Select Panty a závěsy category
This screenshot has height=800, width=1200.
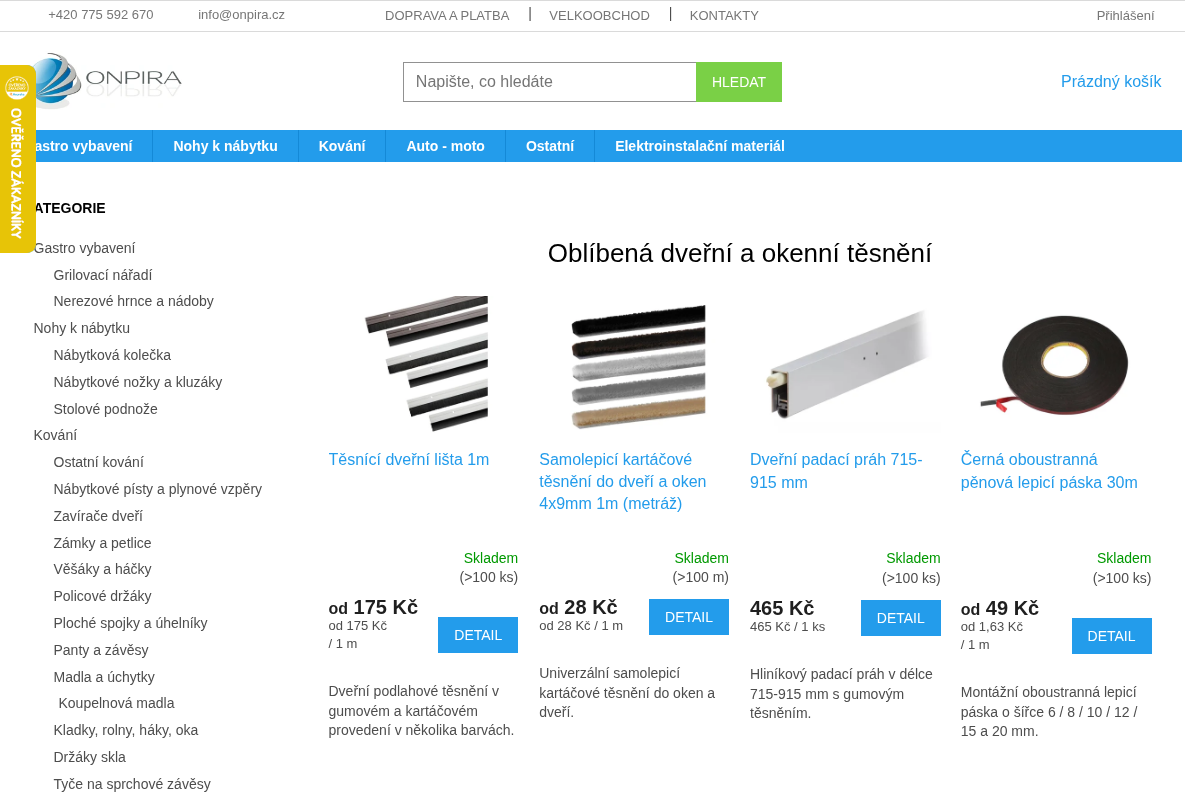[101, 650]
